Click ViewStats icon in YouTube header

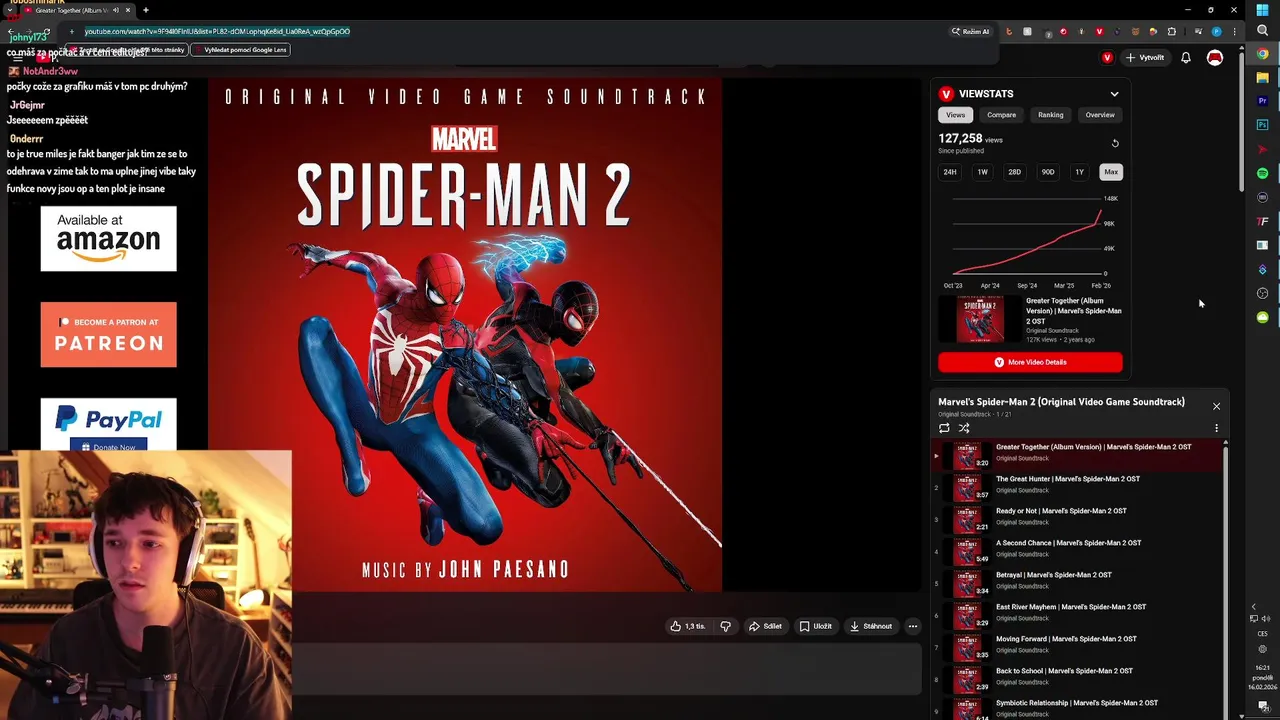click(x=1107, y=58)
